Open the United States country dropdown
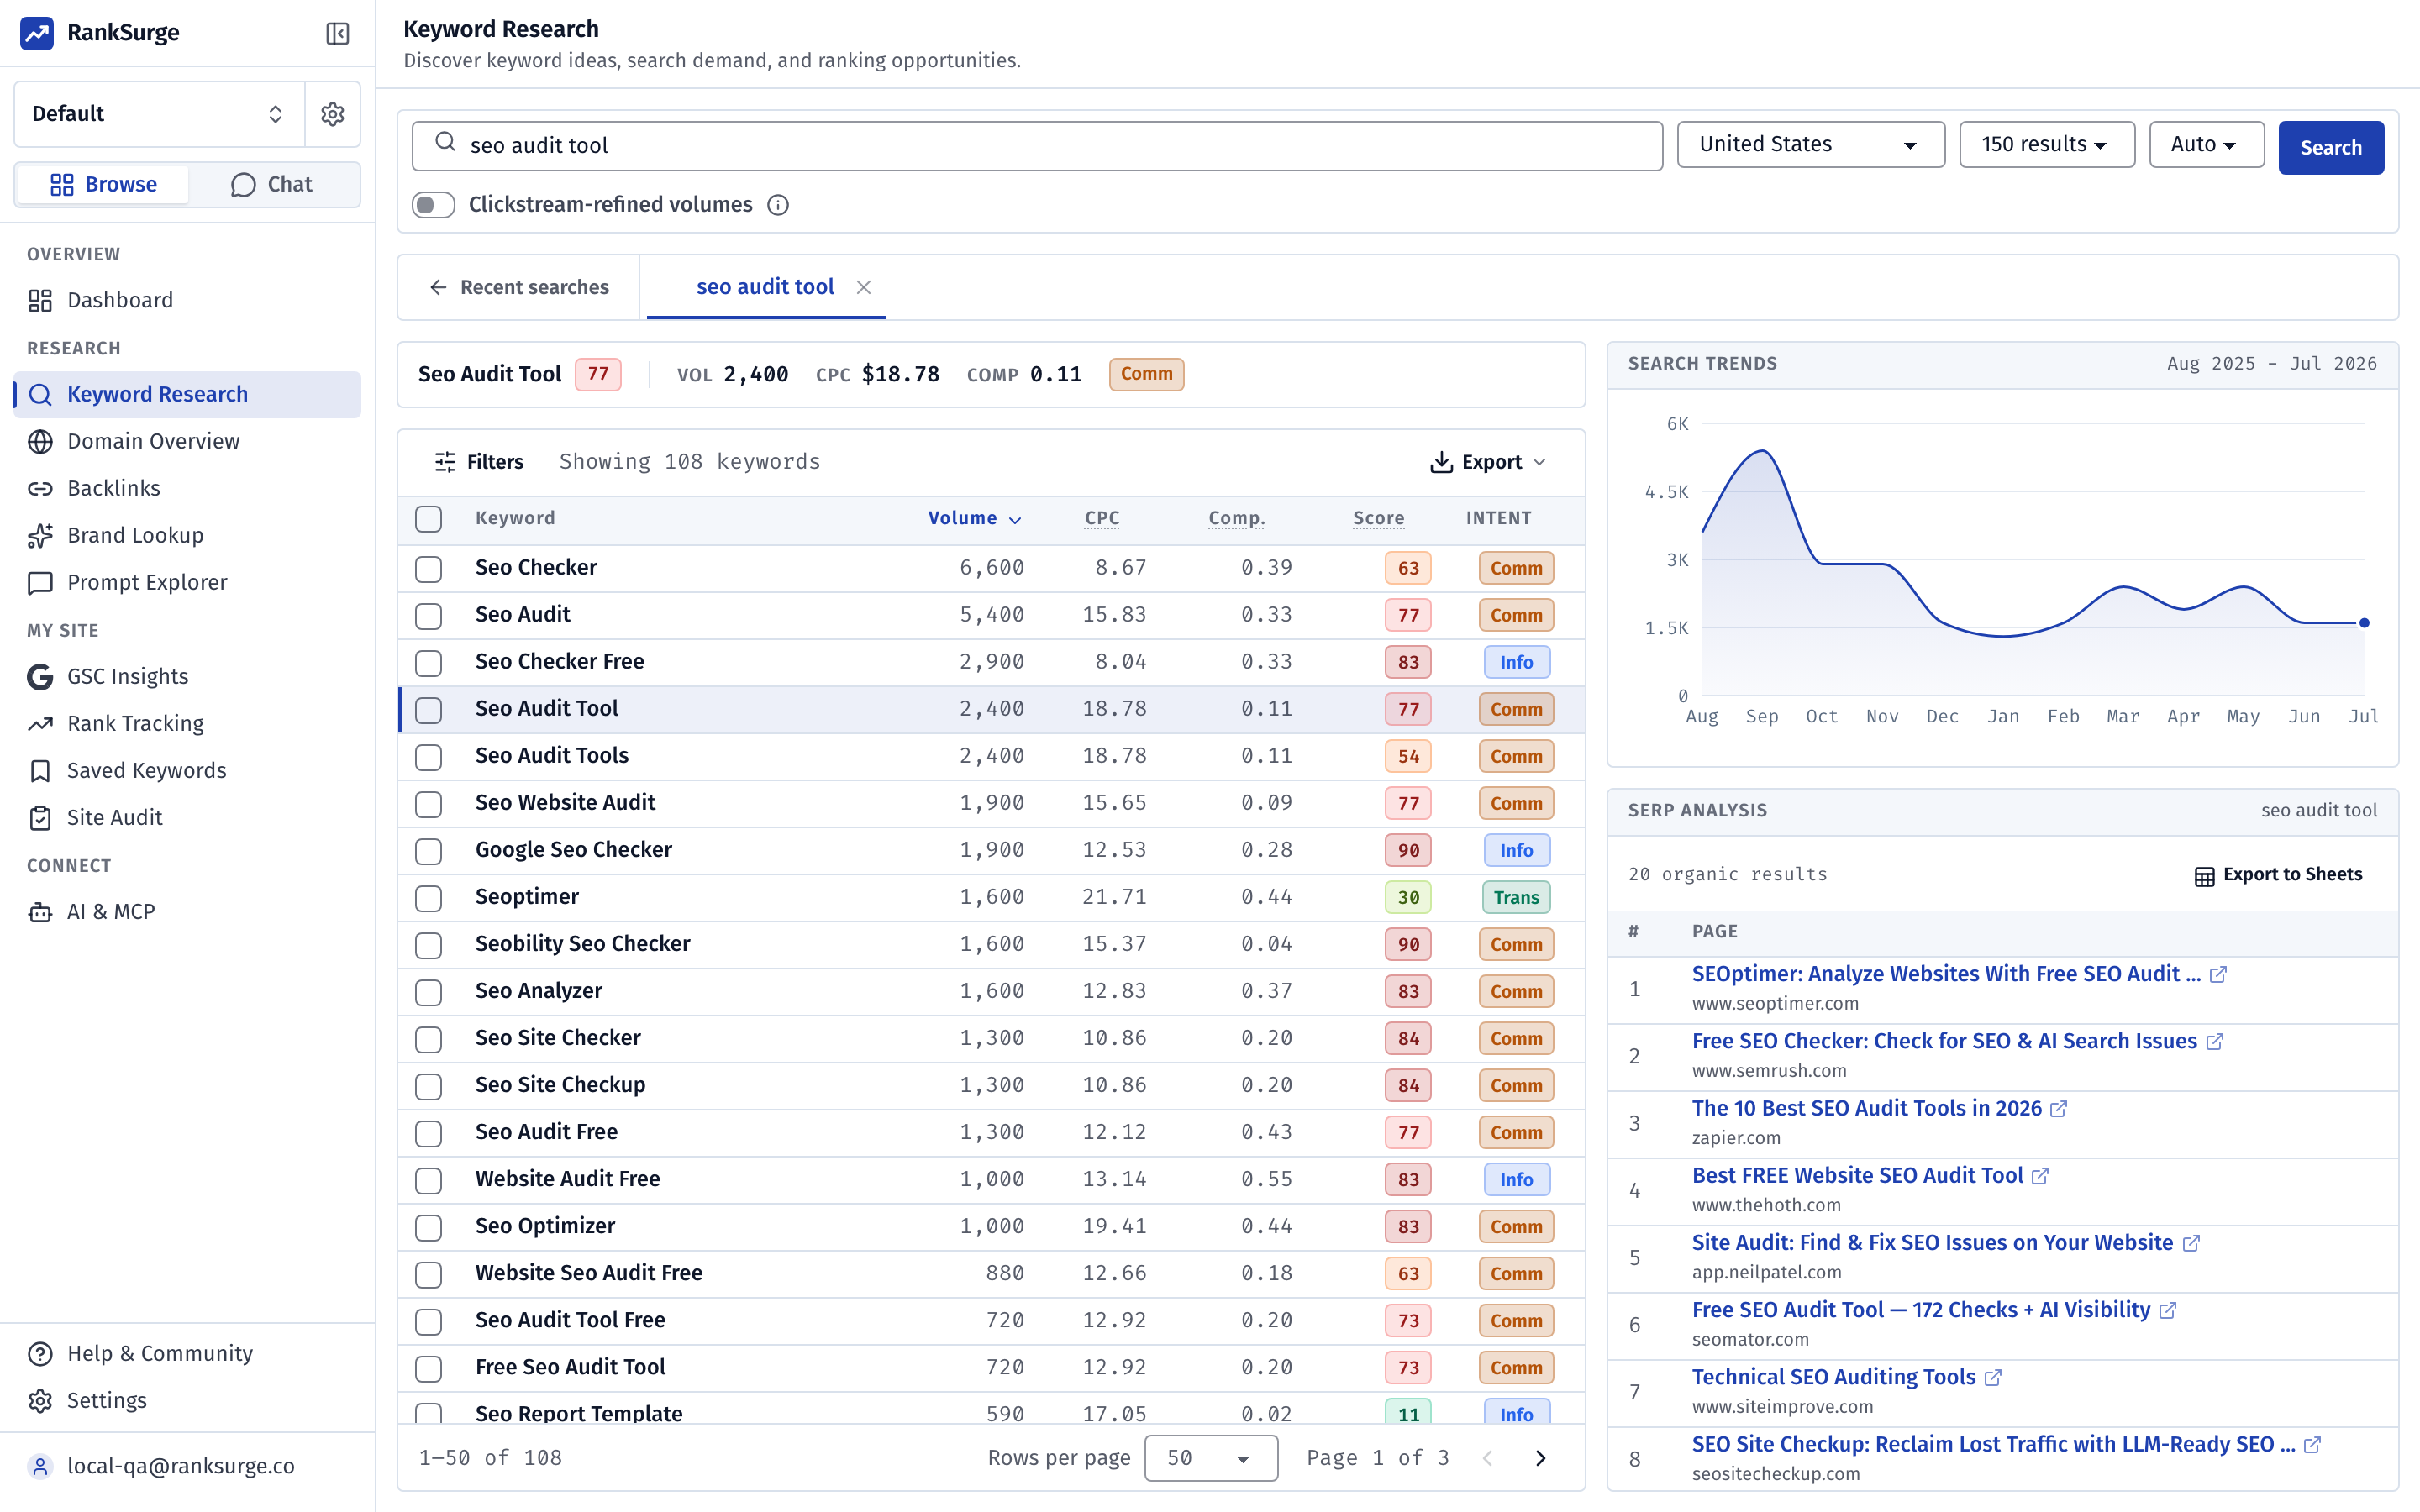This screenshot has width=2420, height=1512. (1811, 145)
